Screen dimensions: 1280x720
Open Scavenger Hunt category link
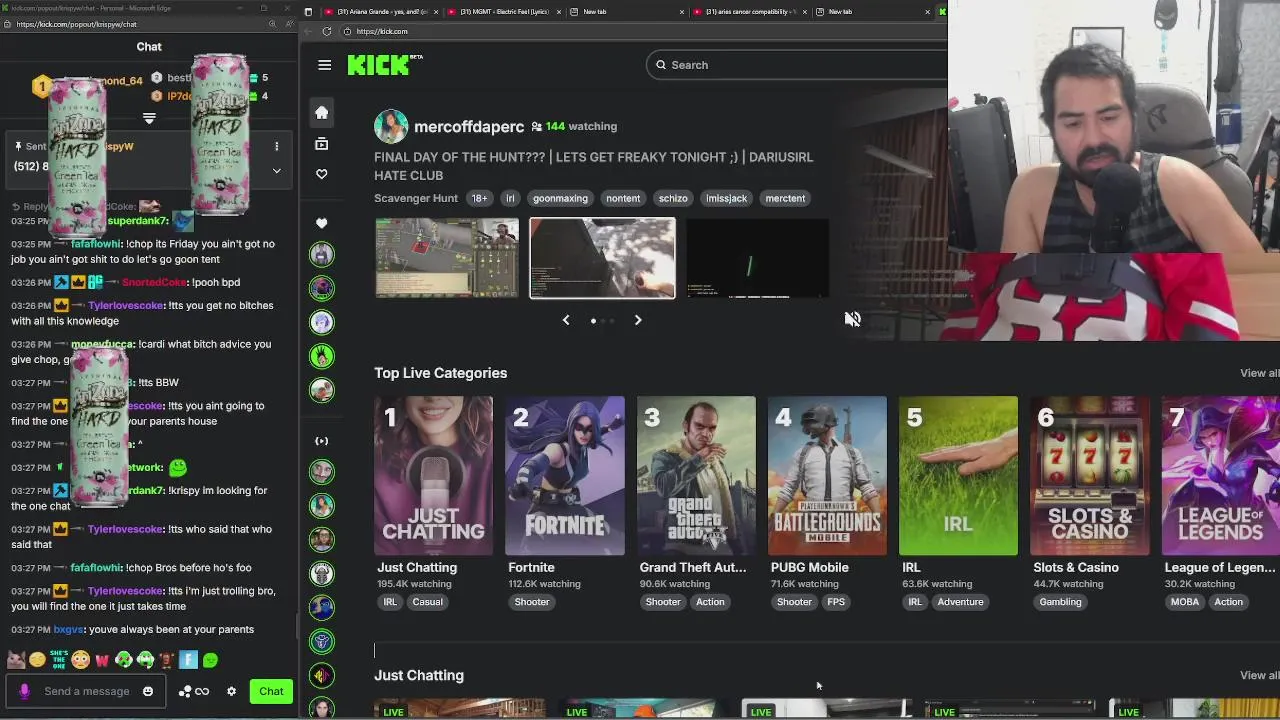coord(416,198)
